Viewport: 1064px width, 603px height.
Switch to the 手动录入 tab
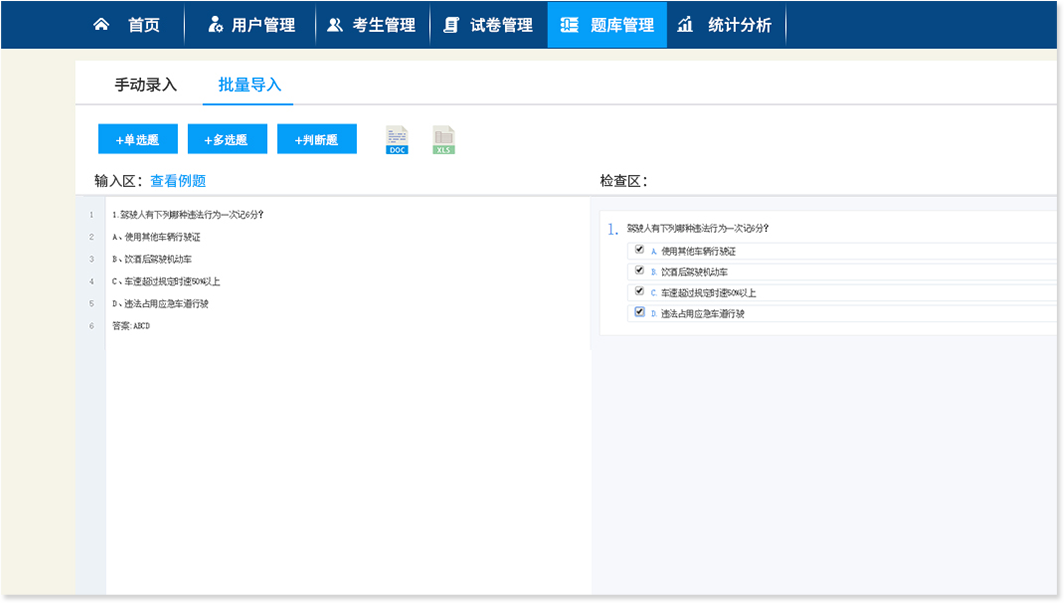tap(146, 85)
